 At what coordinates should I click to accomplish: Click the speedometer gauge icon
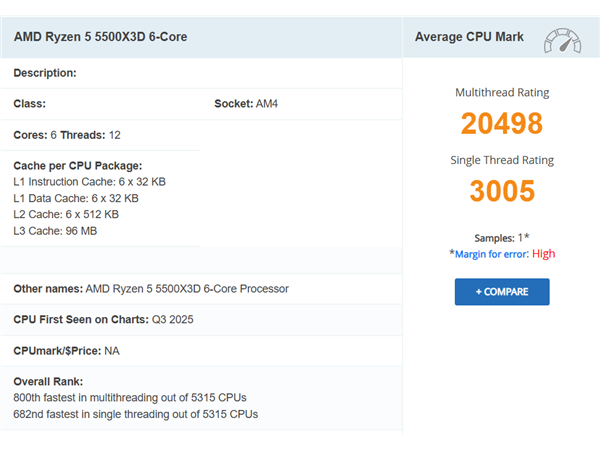562,41
